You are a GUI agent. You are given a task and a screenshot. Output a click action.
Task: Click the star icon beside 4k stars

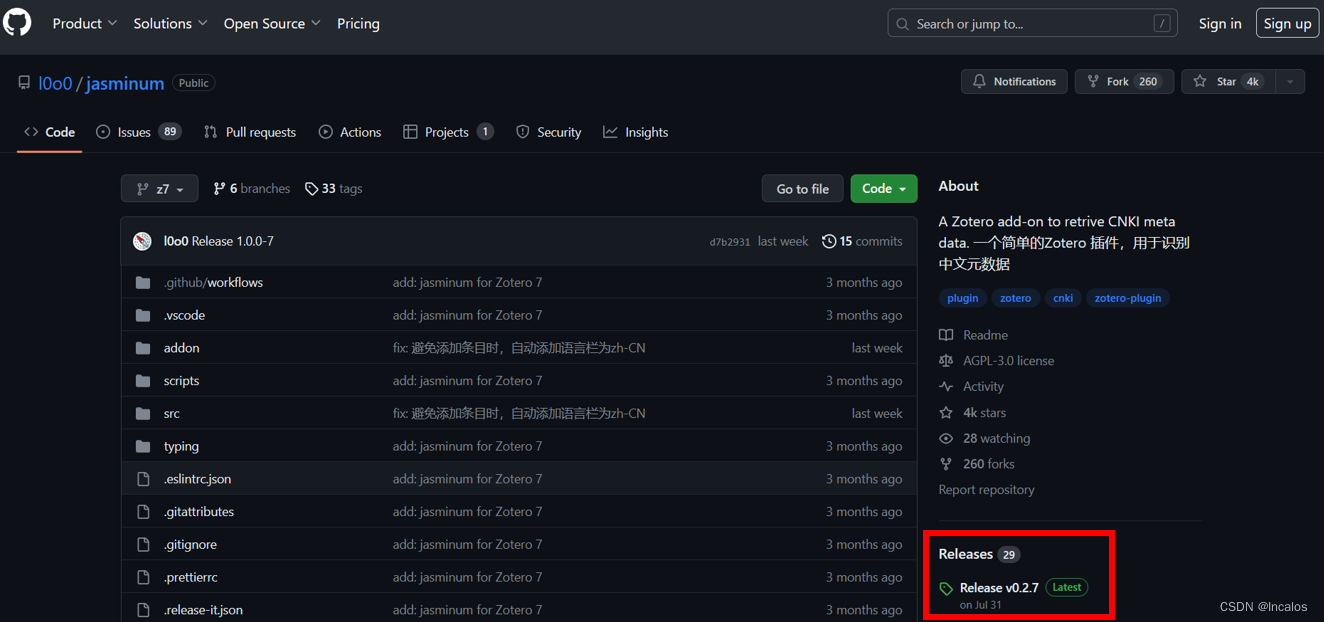click(x=946, y=413)
